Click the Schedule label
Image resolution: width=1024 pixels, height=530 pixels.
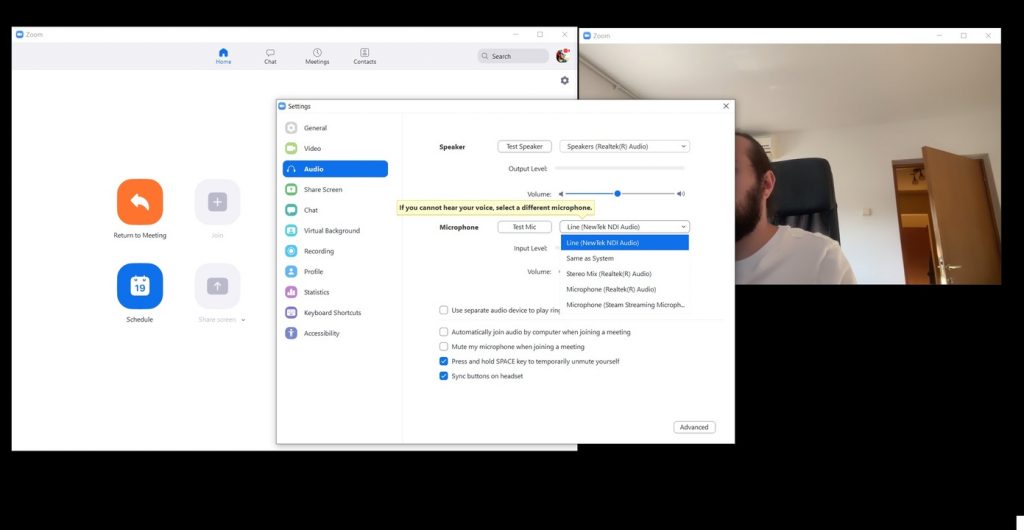click(x=140, y=320)
